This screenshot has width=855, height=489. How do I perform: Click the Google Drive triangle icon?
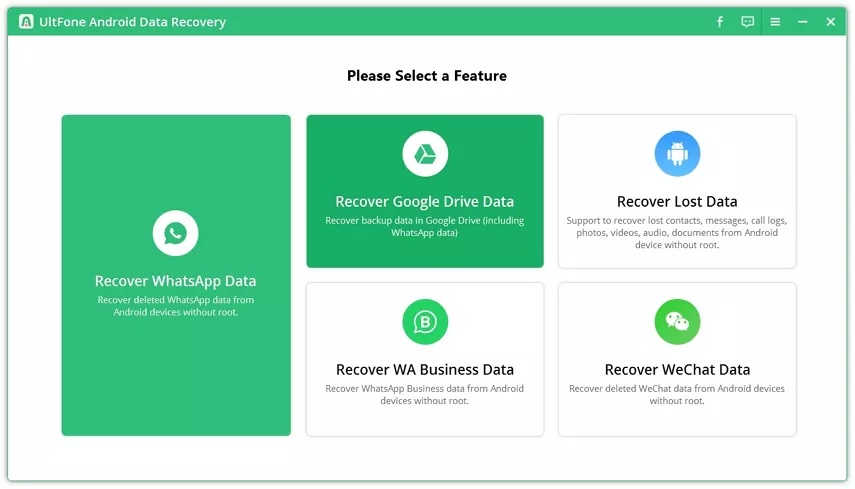coord(425,154)
